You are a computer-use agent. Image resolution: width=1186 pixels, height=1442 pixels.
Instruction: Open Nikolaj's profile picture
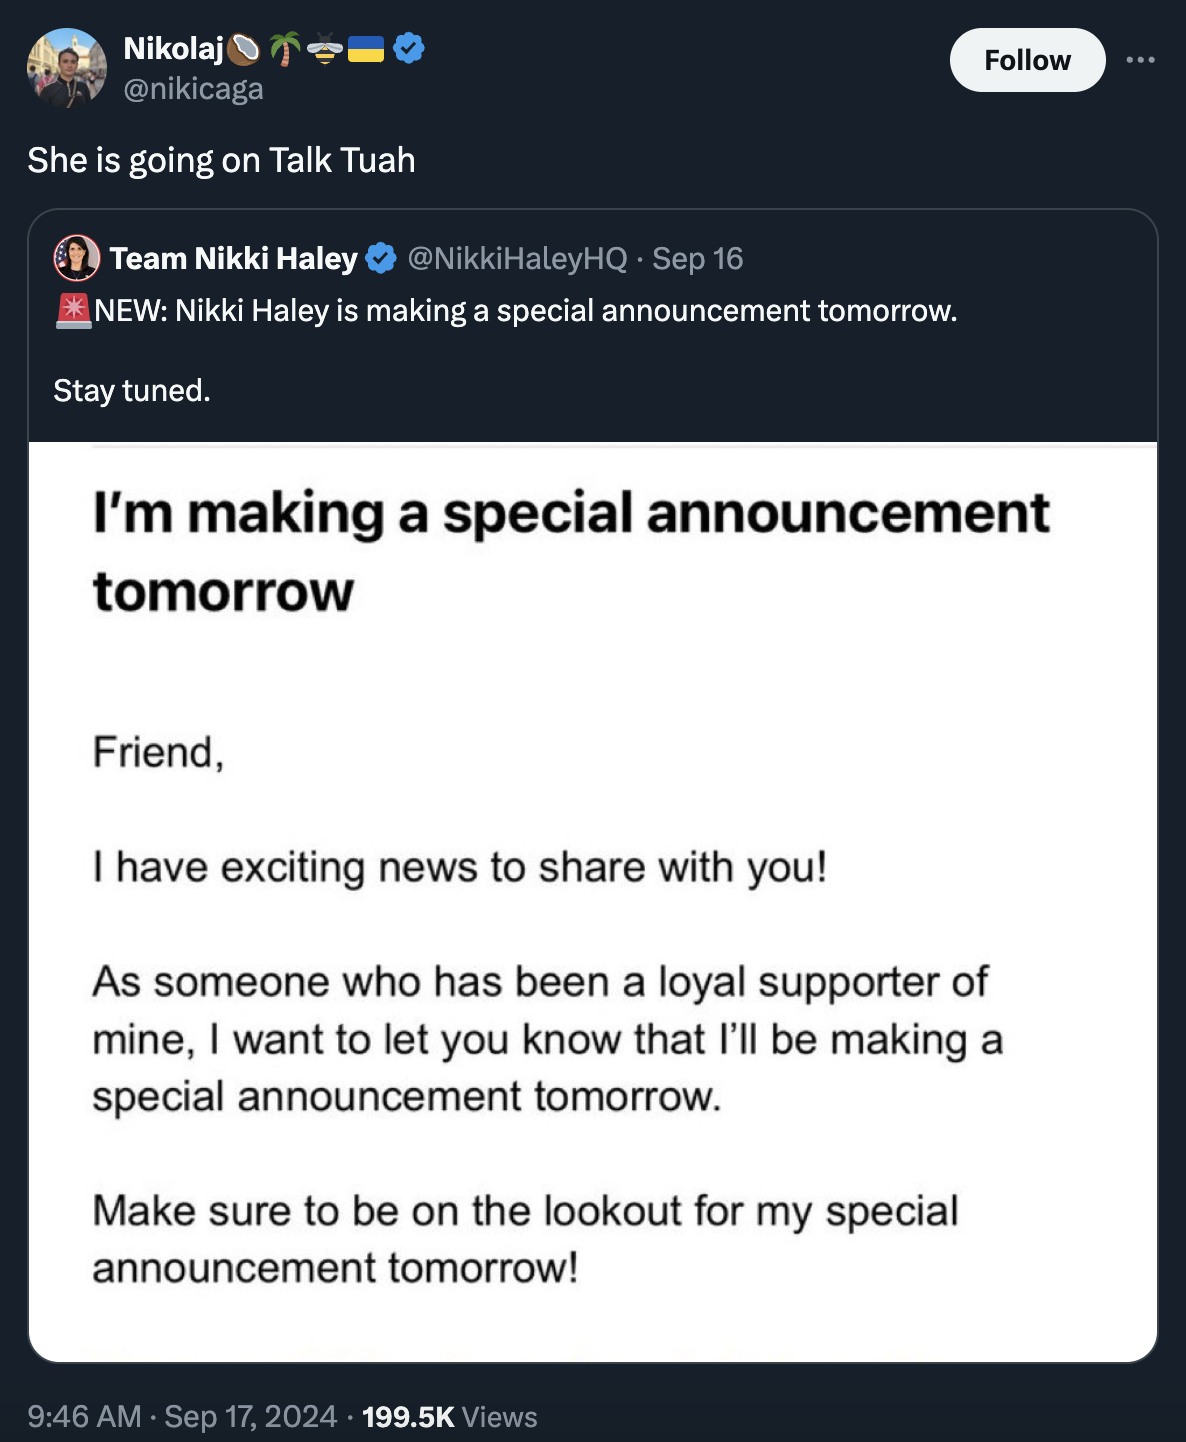point(66,67)
